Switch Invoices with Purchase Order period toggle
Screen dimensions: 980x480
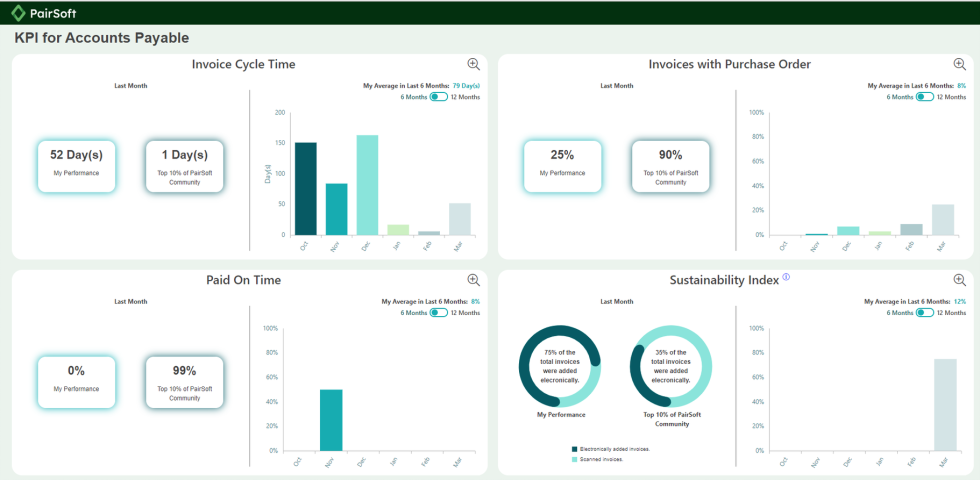click(x=924, y=97)
